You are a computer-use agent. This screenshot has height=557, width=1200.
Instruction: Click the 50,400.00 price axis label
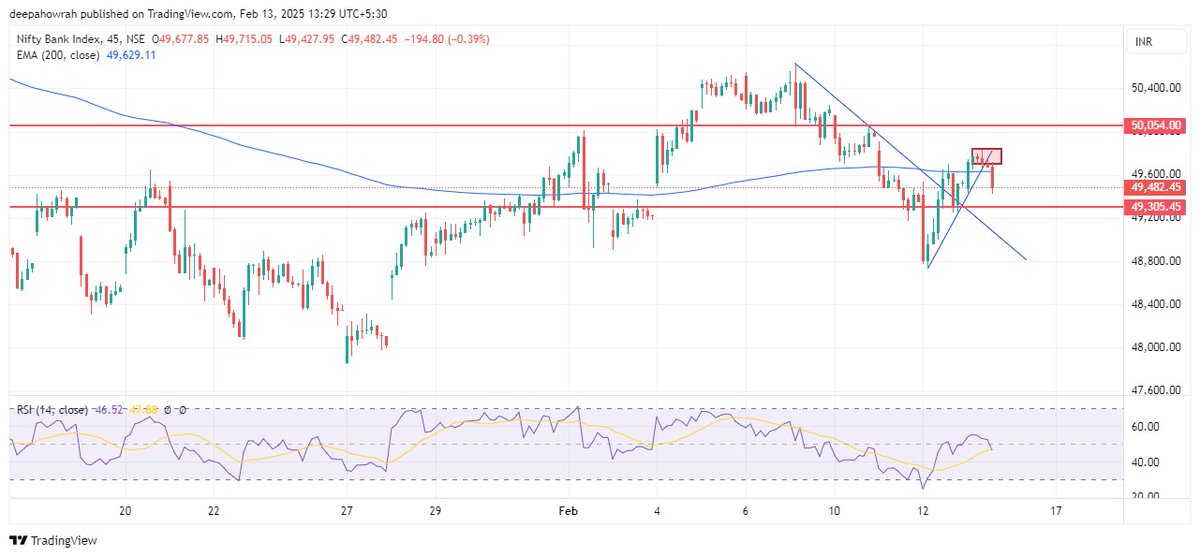[x=1156, y=88]
